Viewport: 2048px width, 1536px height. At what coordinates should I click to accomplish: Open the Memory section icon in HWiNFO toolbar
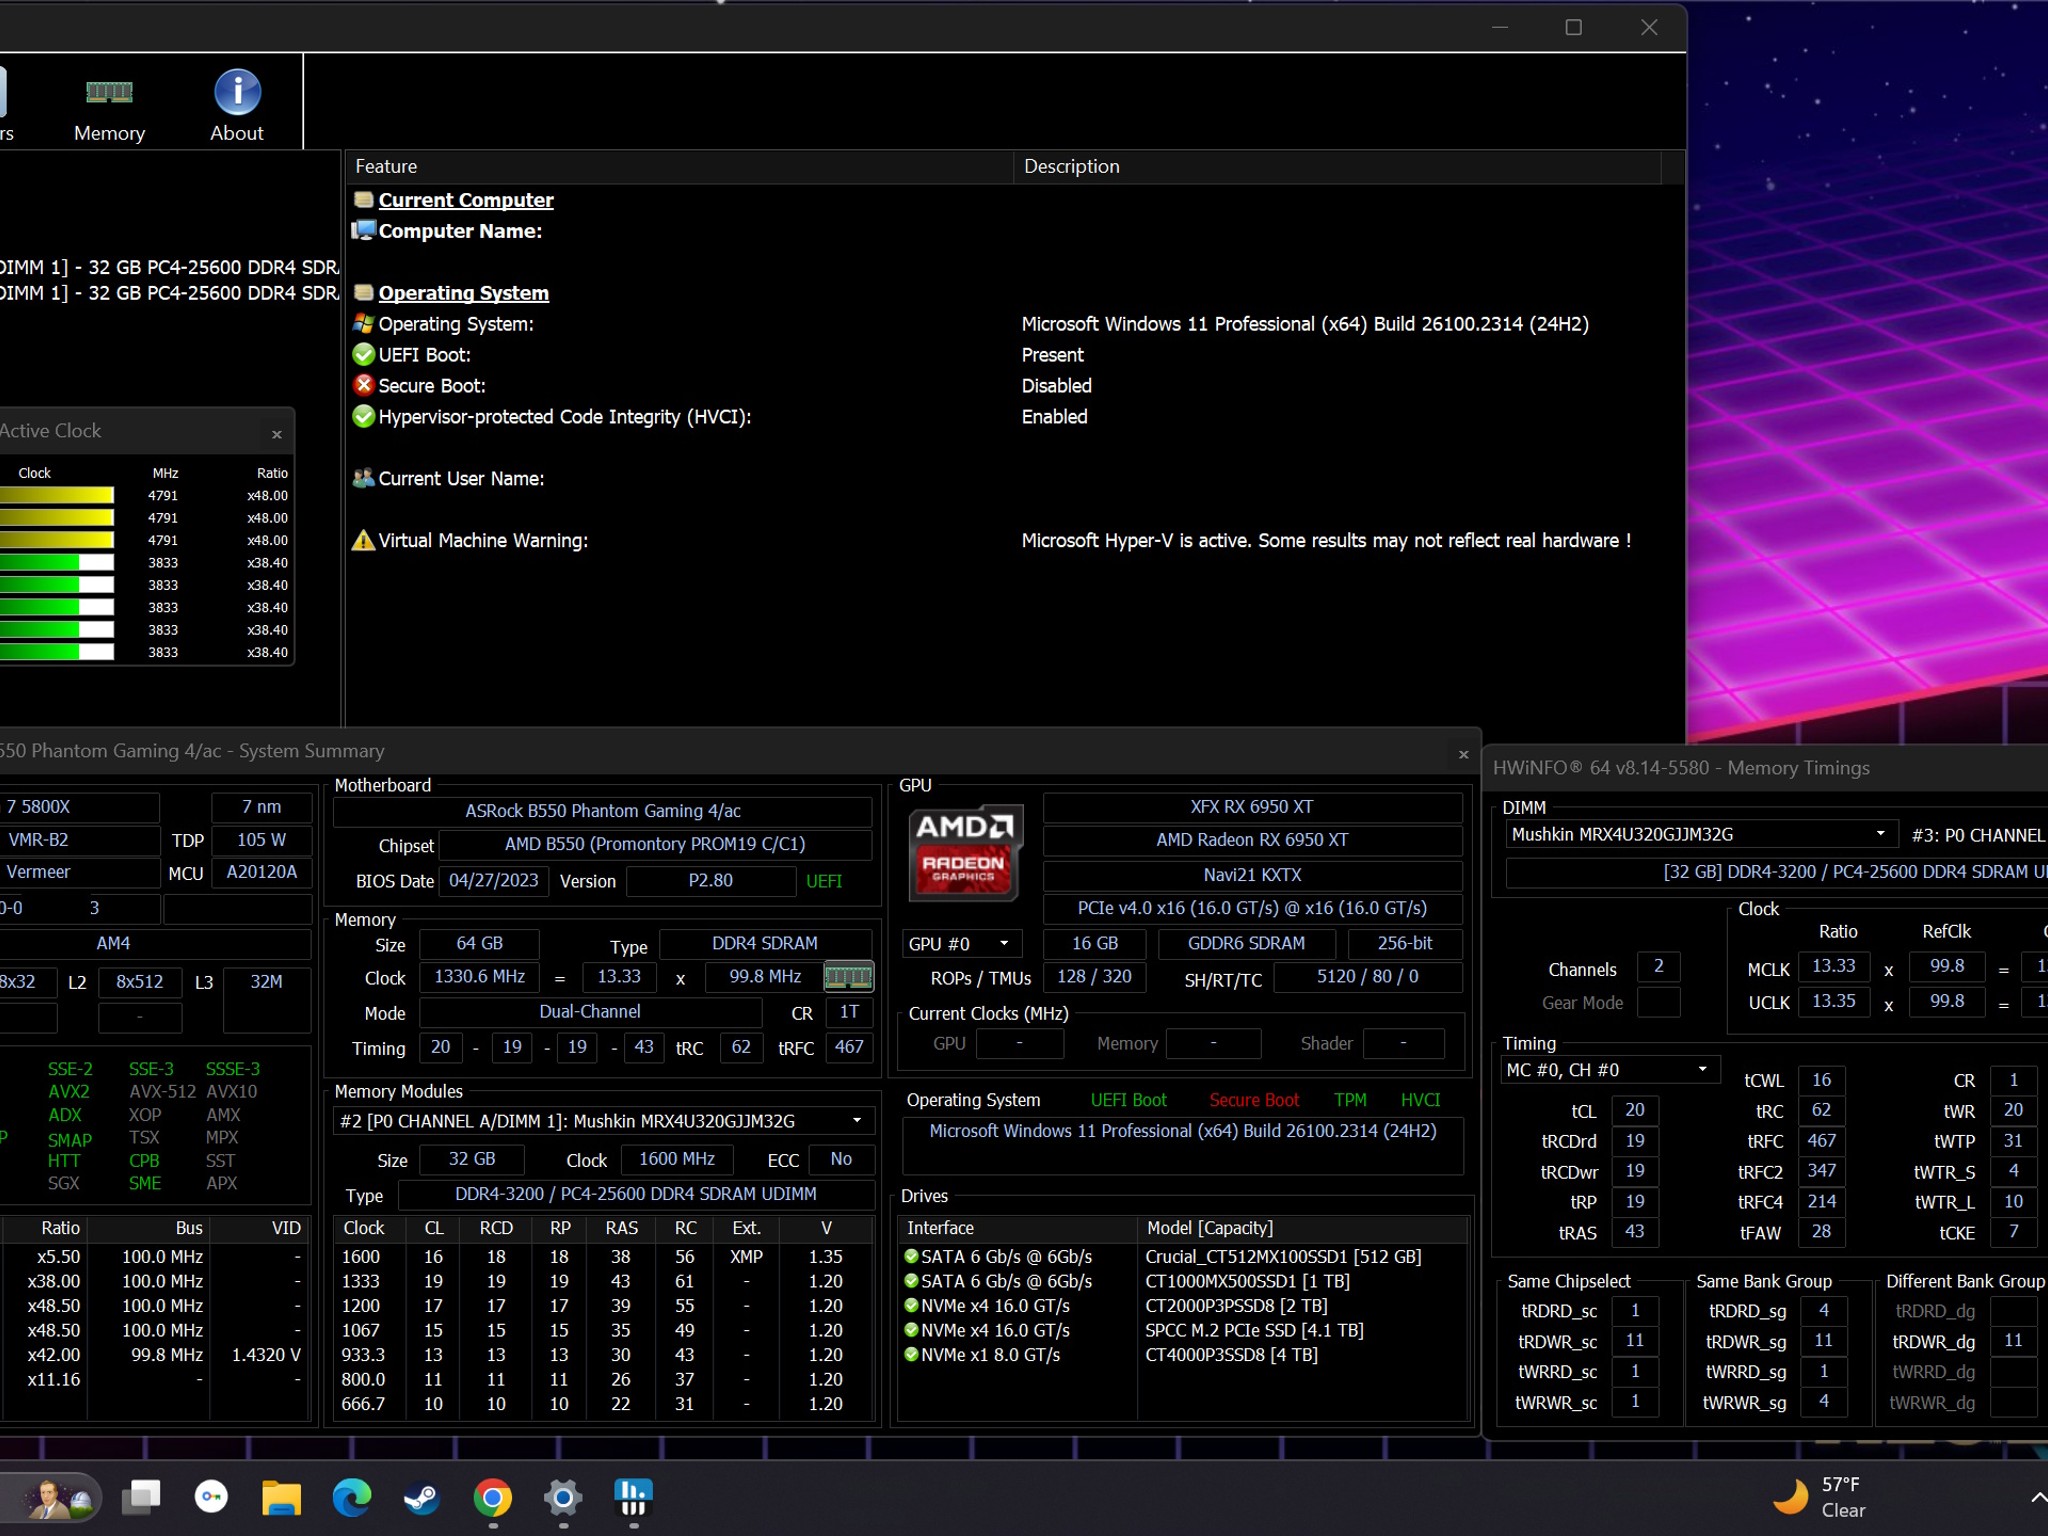point(109,106)
